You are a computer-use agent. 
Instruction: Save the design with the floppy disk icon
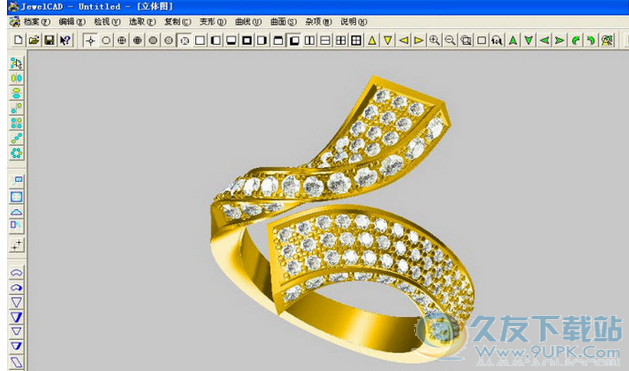(49, 40)
